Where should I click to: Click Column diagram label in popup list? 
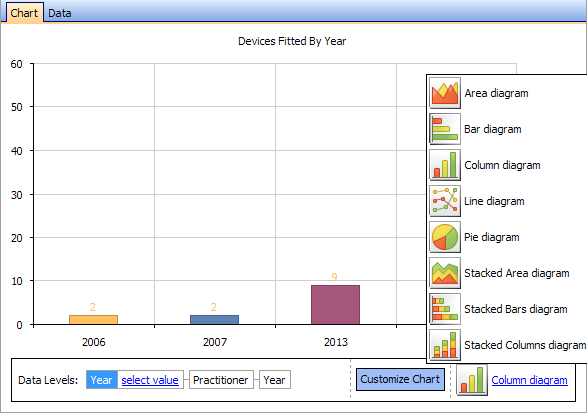[502, 165]
